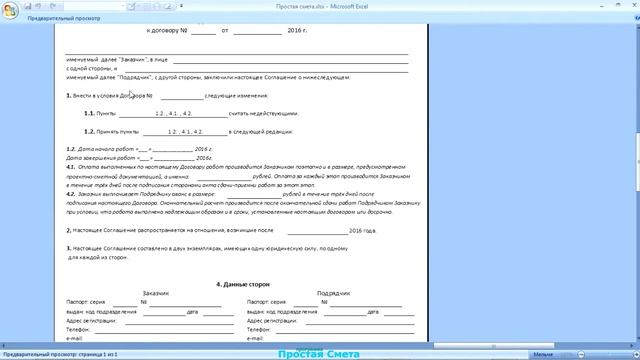The image size is (640, 360).
Task: Click 'Паспорт: серия' under Заказчик
Action: point(85,302)
